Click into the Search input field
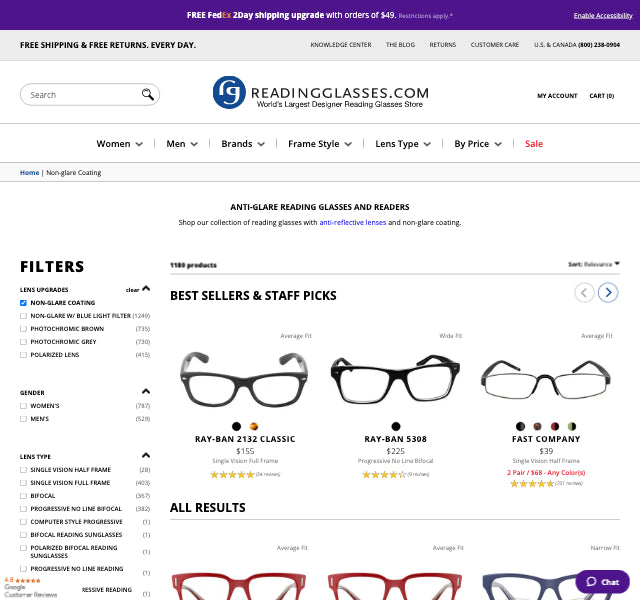Image resolution: width=640 pixels, height=600 pixels. tap(80, 95)
